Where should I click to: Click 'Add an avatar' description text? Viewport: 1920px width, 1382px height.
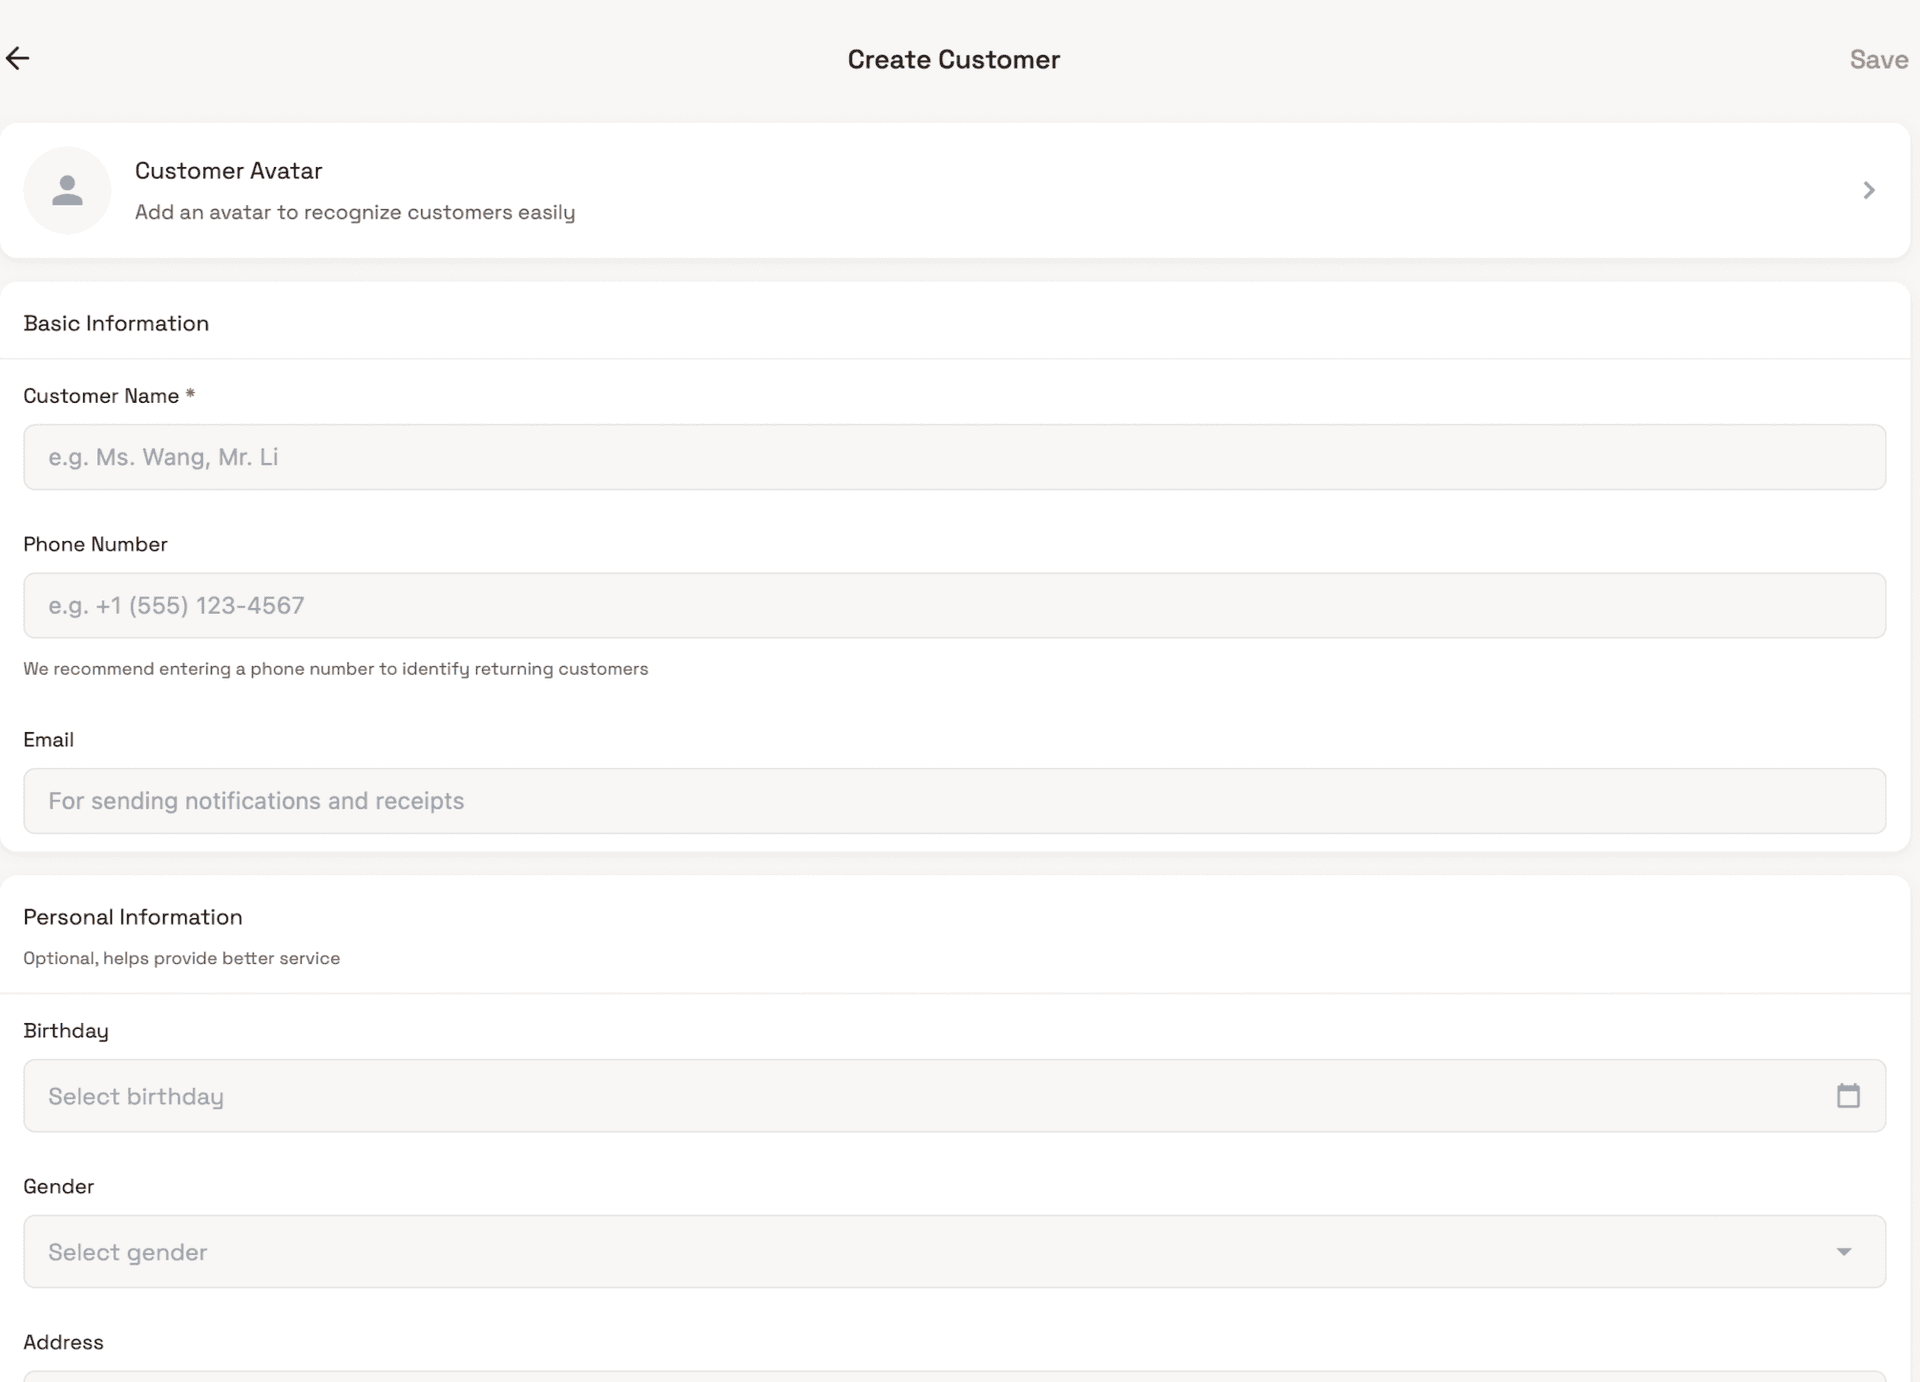(x=354, y=212)
